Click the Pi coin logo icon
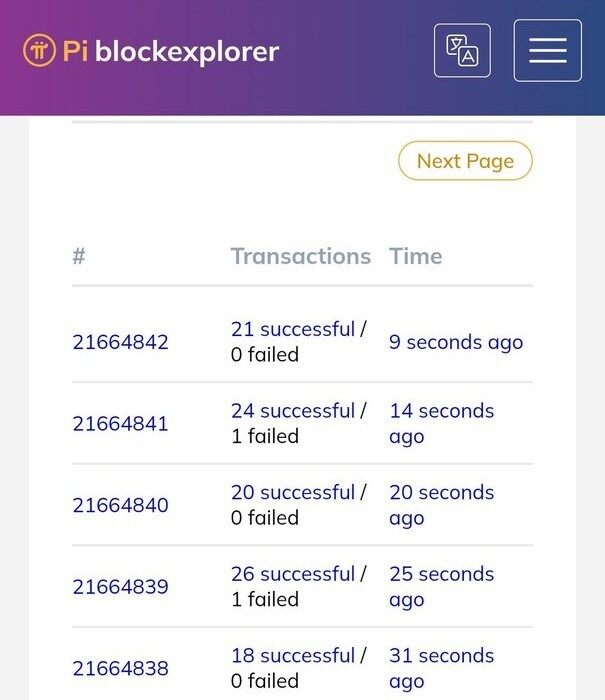Screen dimensions: 605x700 39,50
